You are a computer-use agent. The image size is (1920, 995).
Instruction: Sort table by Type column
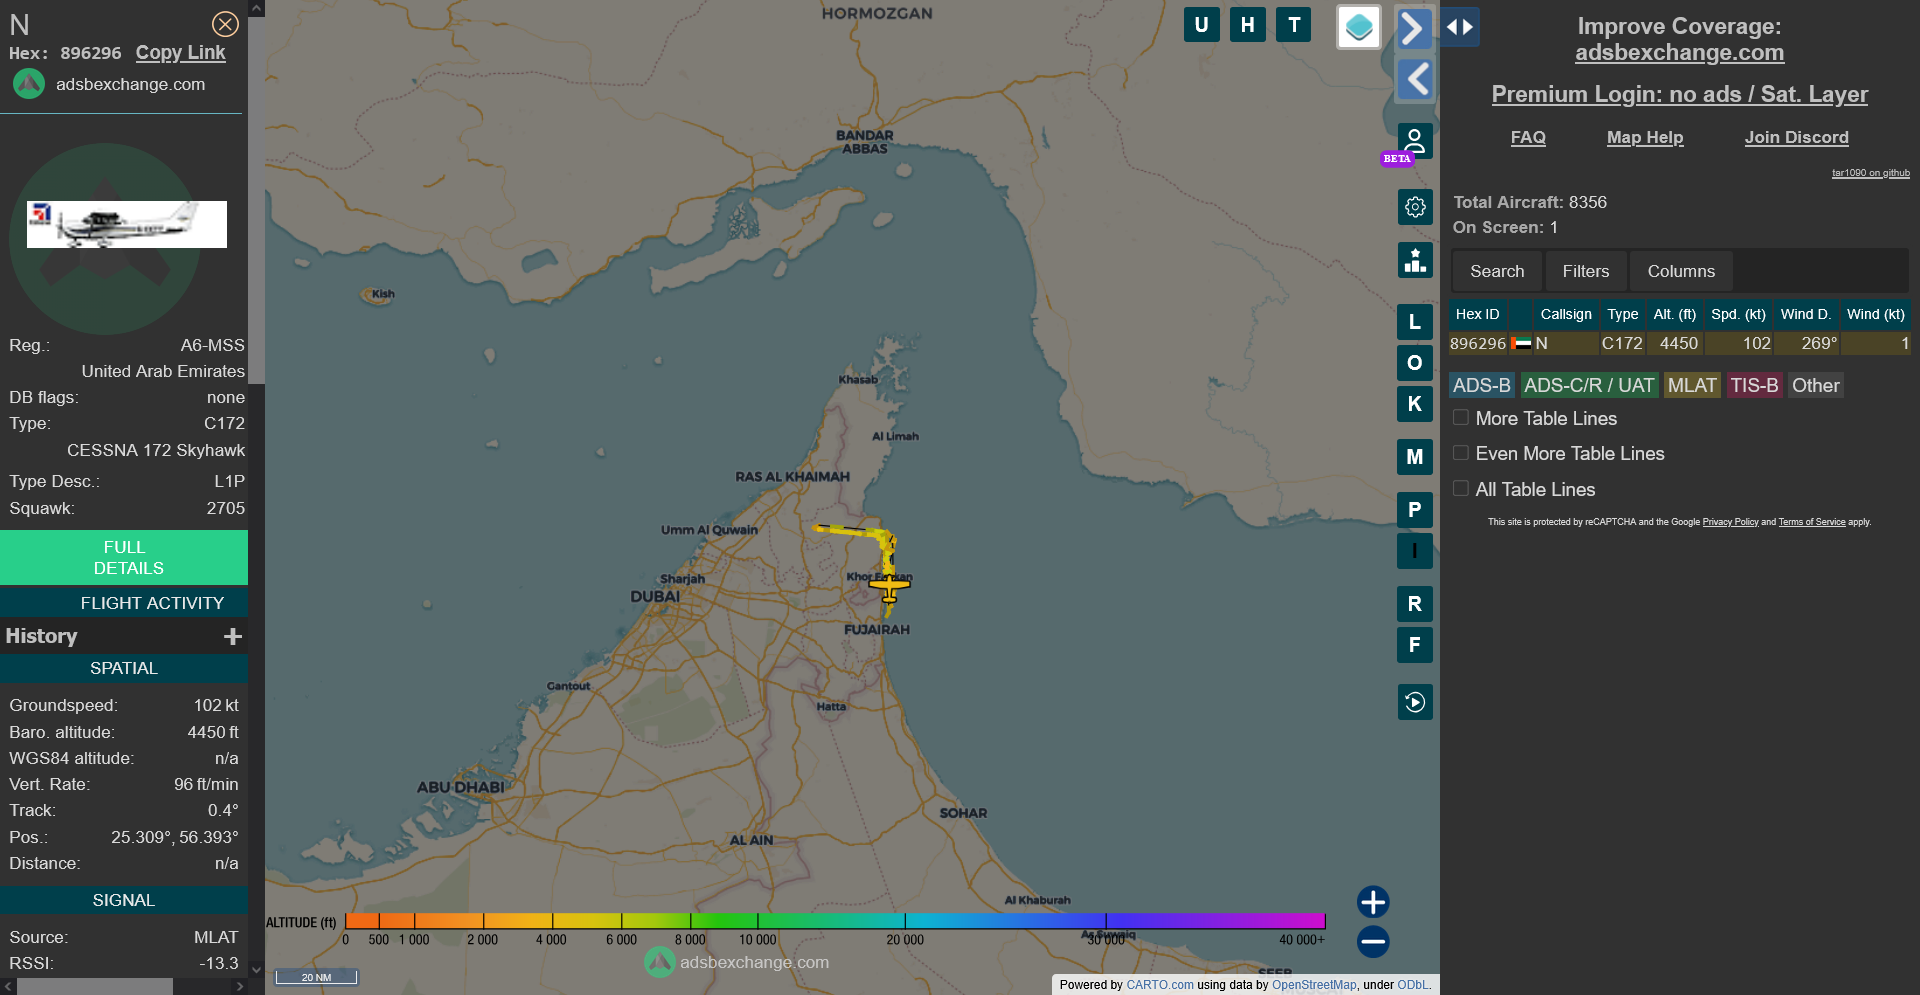tap(1623, 314)
